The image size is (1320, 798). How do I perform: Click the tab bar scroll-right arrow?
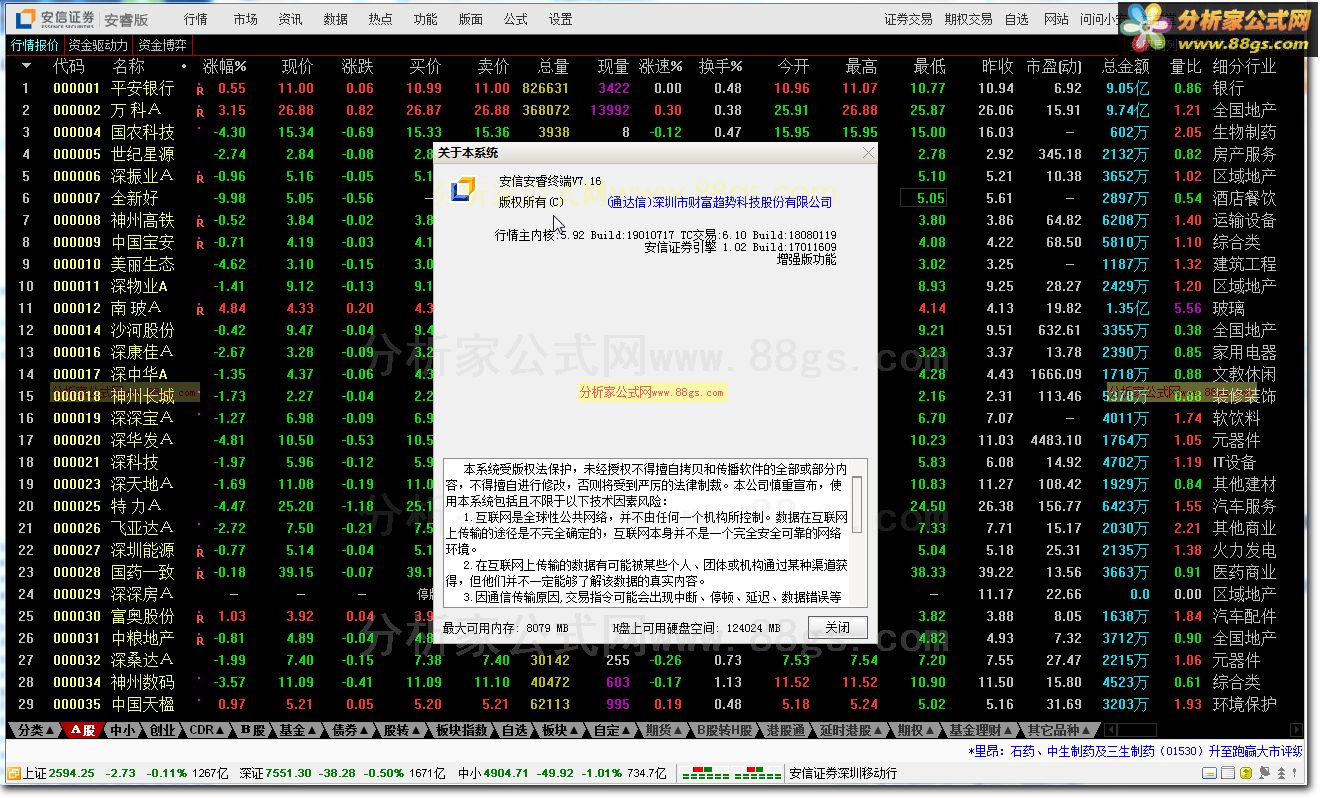1296,730
